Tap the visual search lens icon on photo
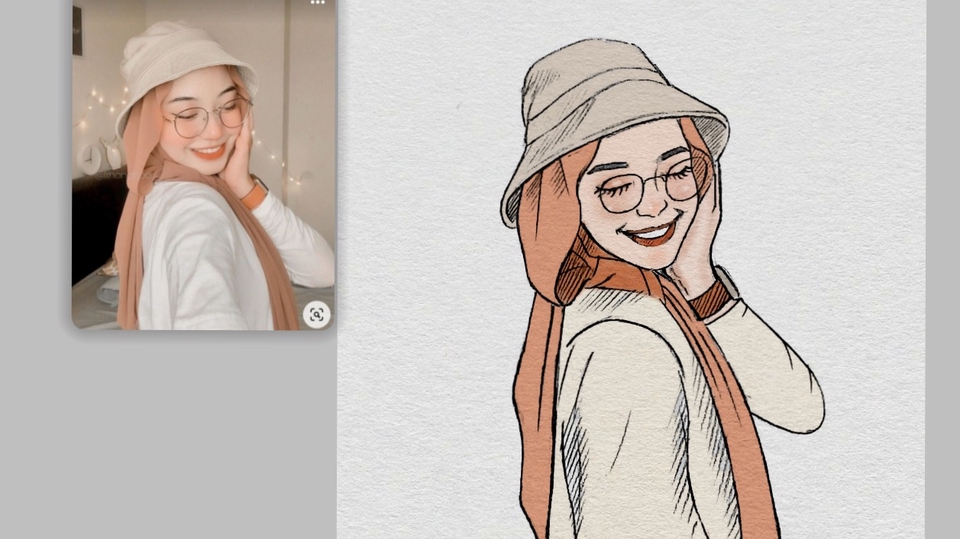 (317, 315)
